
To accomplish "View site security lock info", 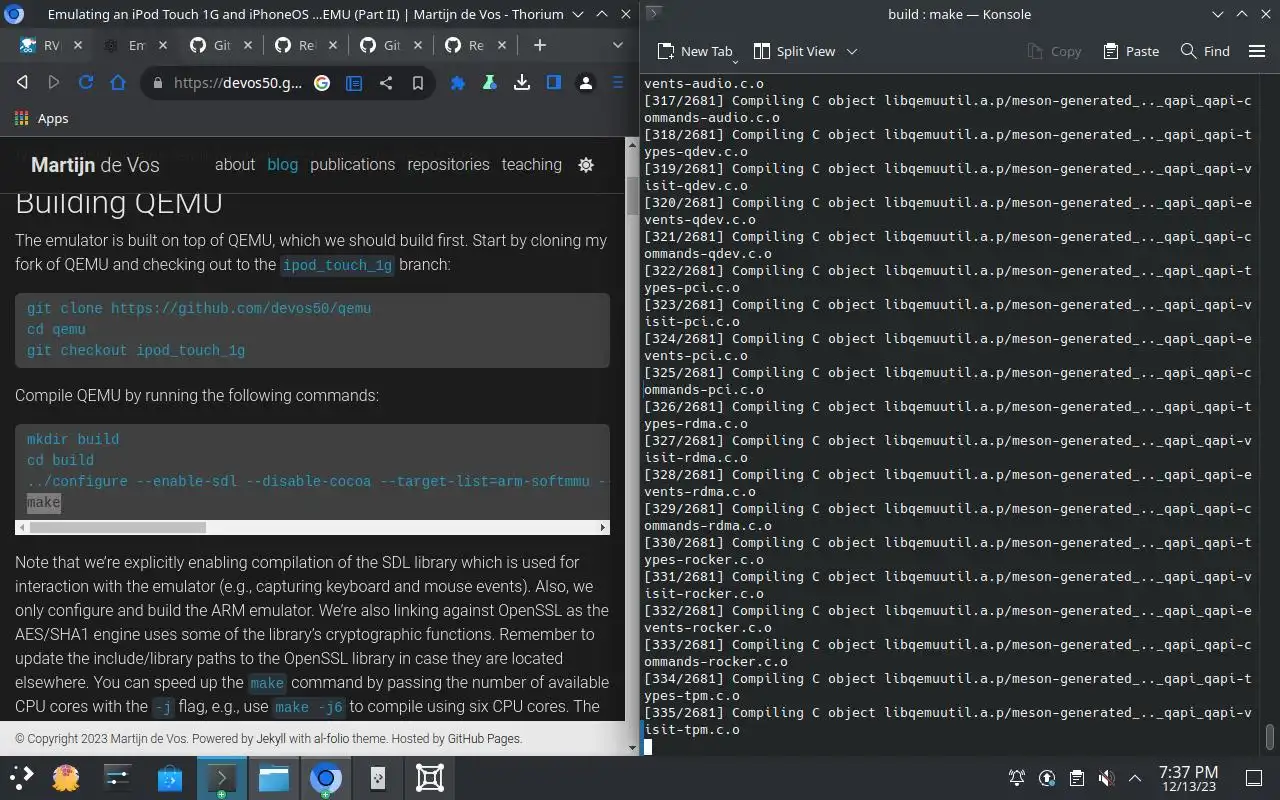I will tap(157, 83).
